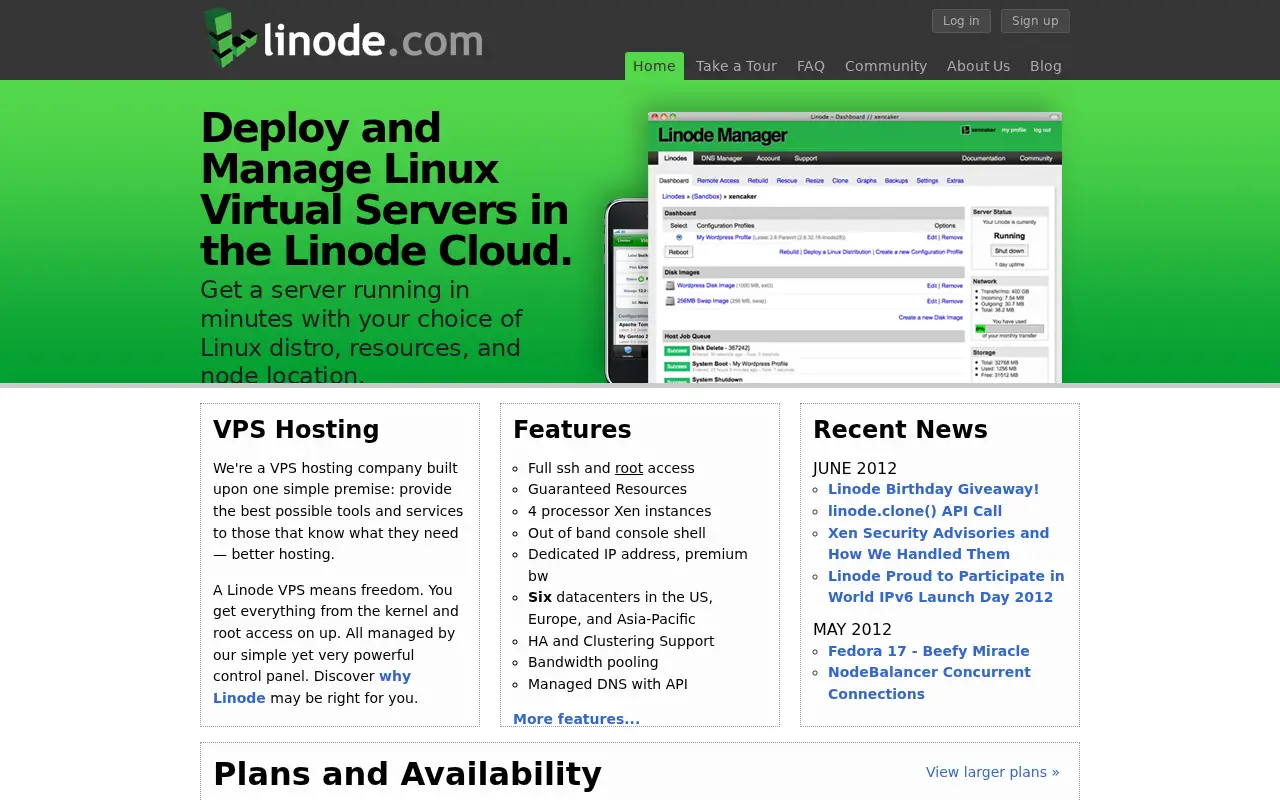Open 'Fedora 17 - Beefy Miracle' link
Screen dimensions: 1280x800
(928, 651)
